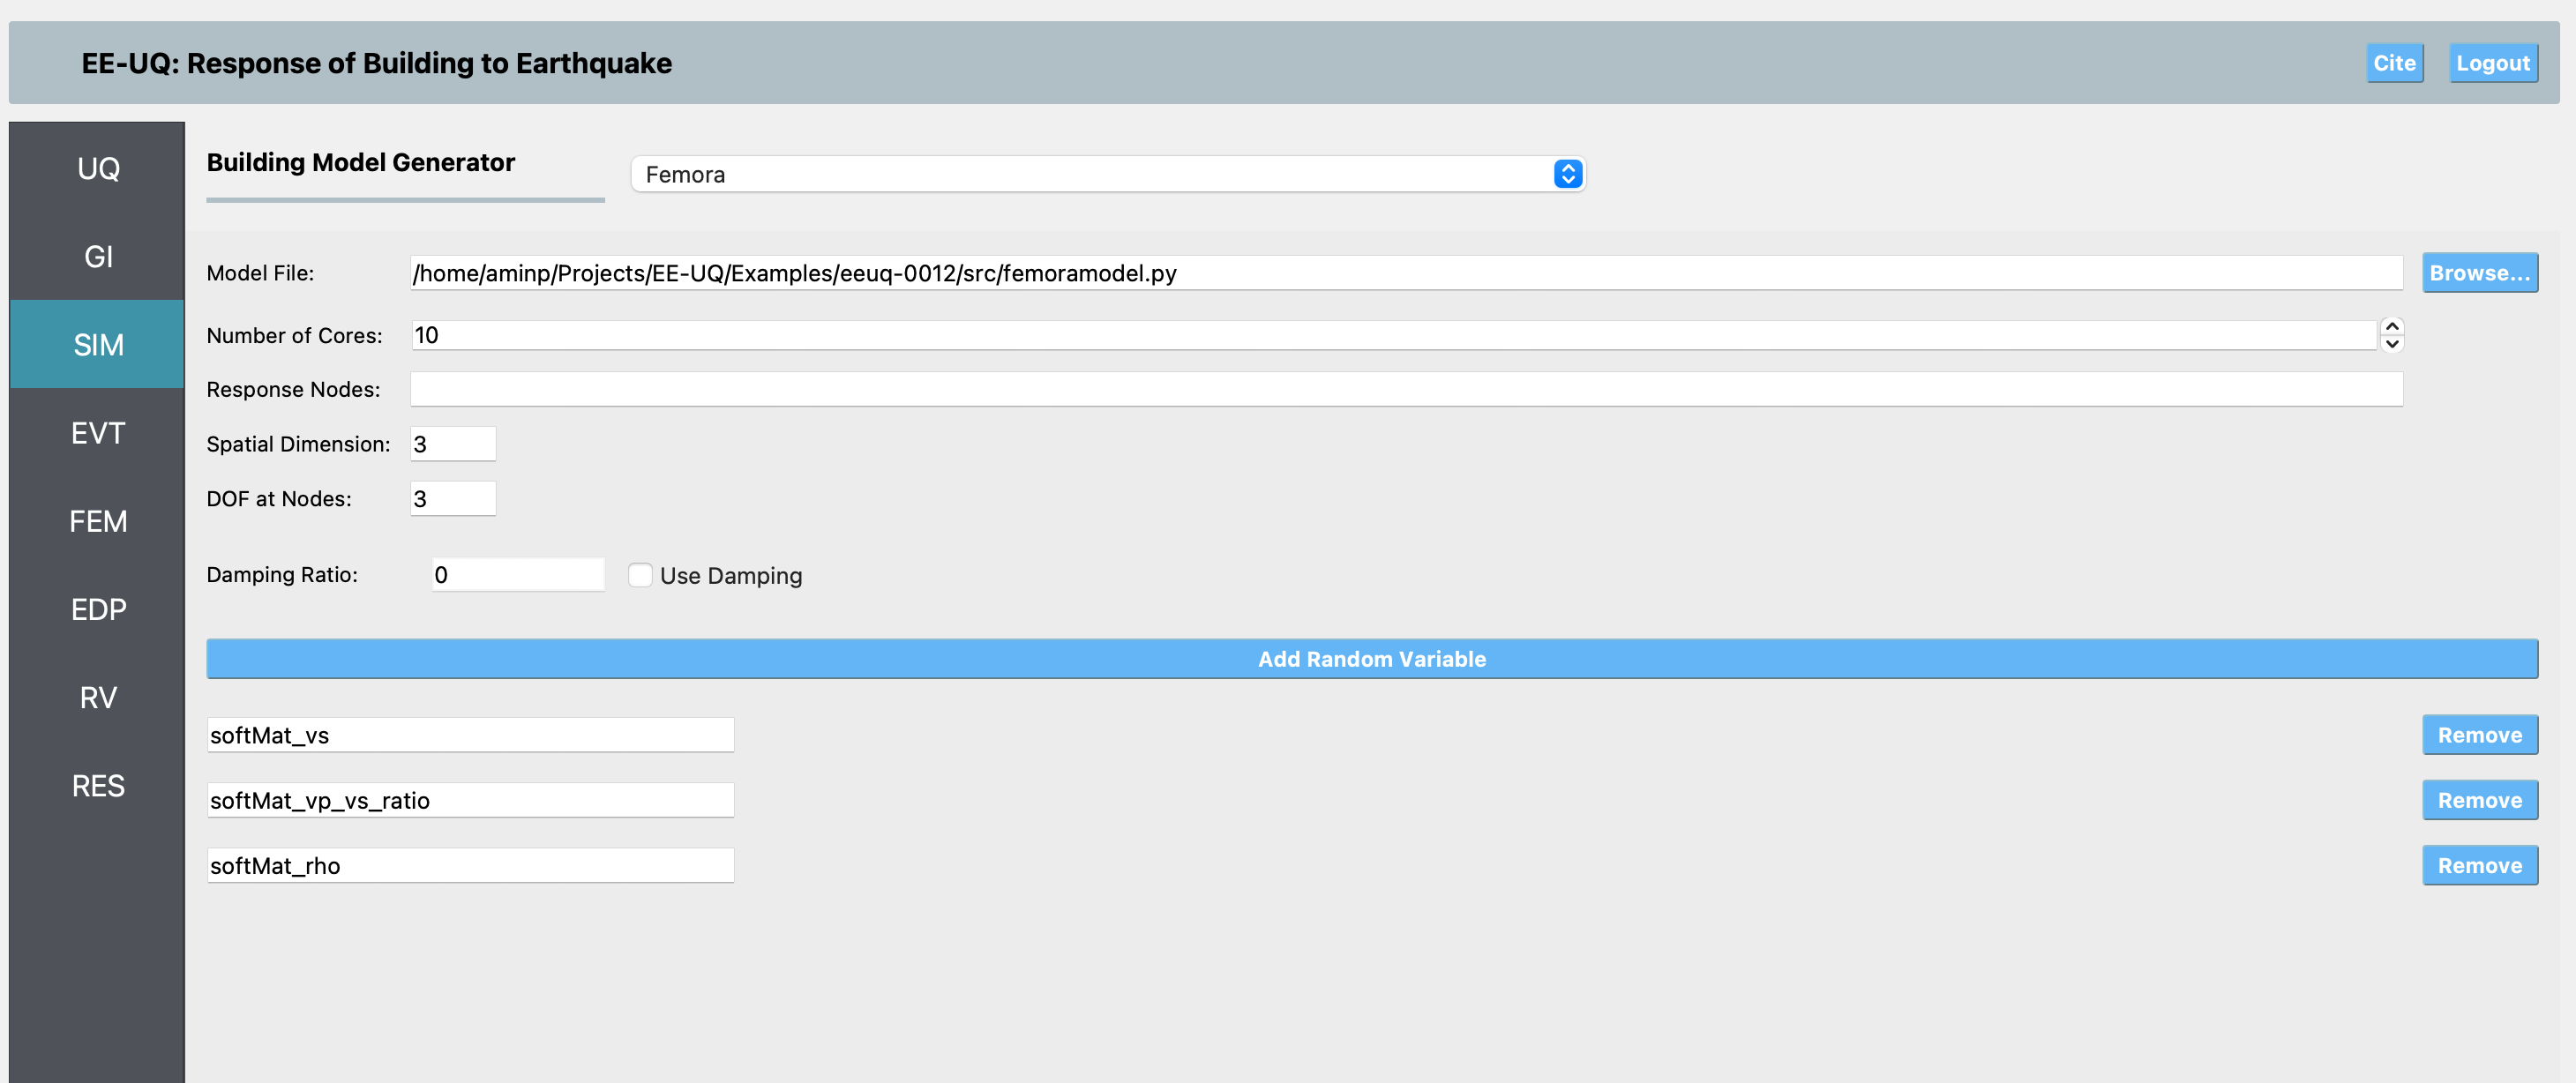Click the Cite button in header
Viewport: 2576px width, 1083px height.
[2394, 63]
